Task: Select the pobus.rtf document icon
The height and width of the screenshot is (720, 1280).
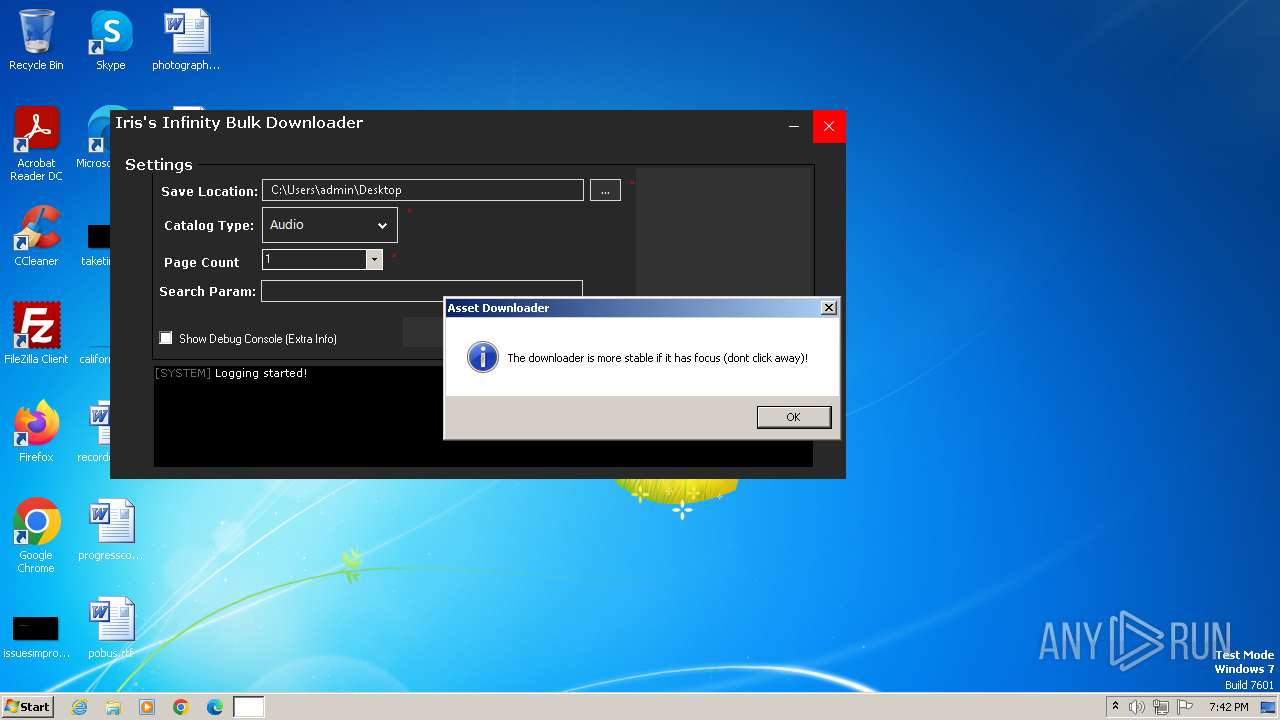Action: tap(110, 628)
